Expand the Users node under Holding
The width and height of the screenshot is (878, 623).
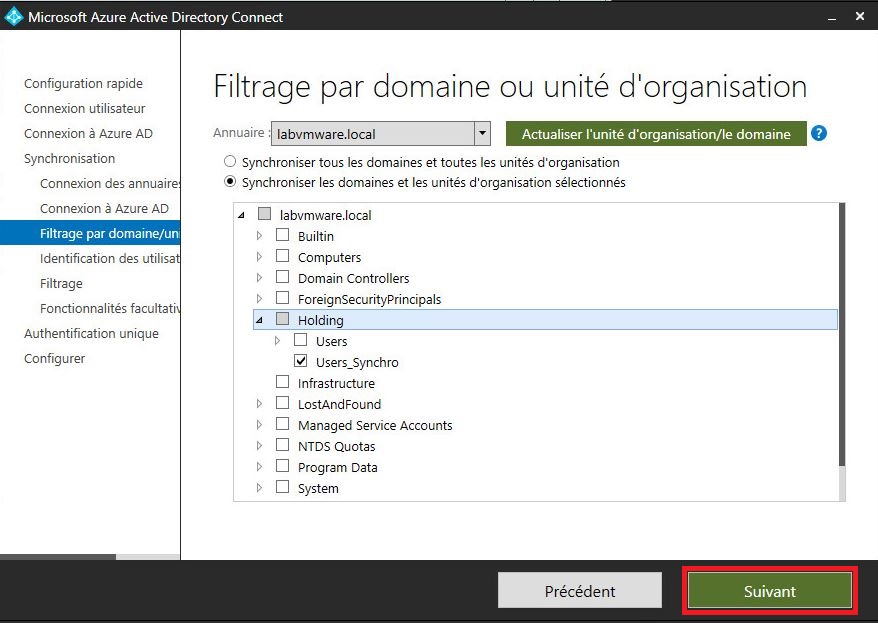point(277,341)
